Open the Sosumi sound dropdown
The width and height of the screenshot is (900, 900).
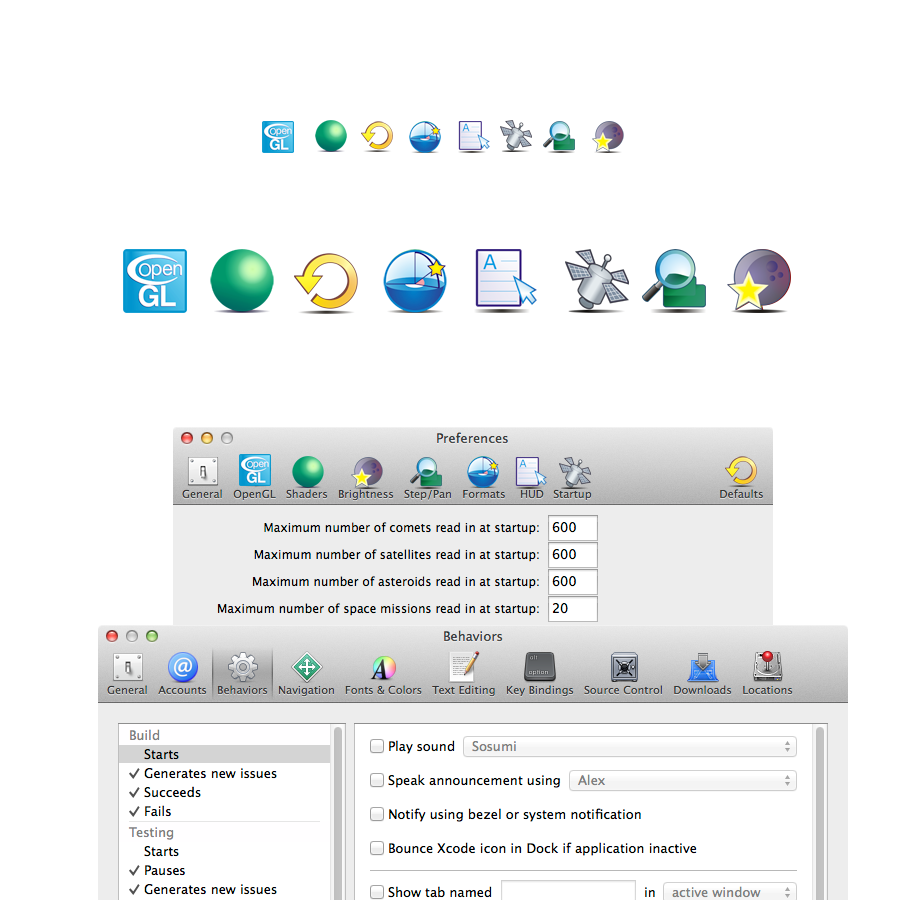tap(630, 746)
